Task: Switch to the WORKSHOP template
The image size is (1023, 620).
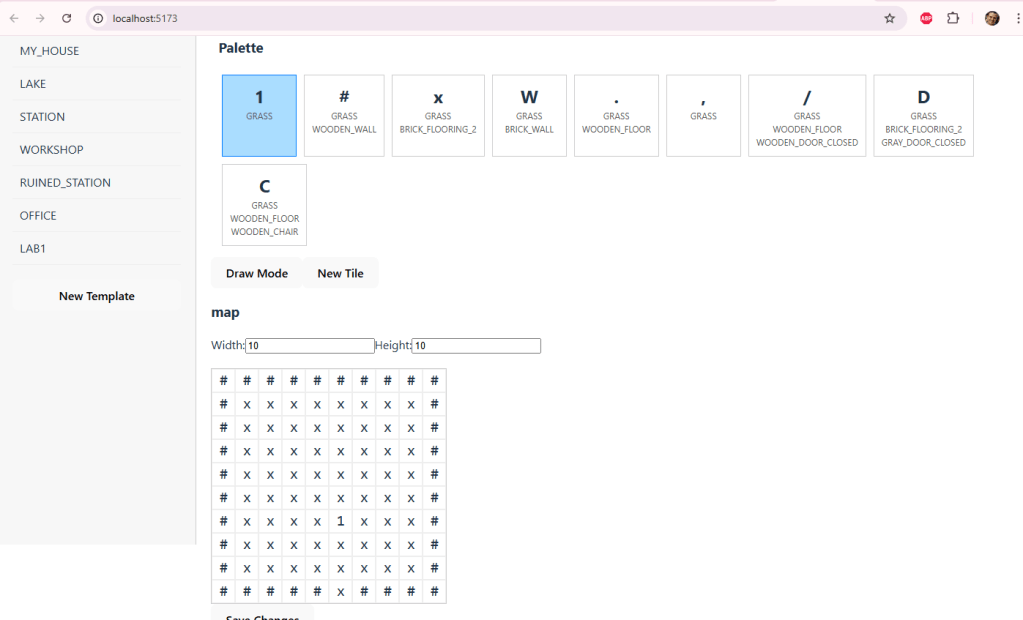Action: [x=51, y=150]
